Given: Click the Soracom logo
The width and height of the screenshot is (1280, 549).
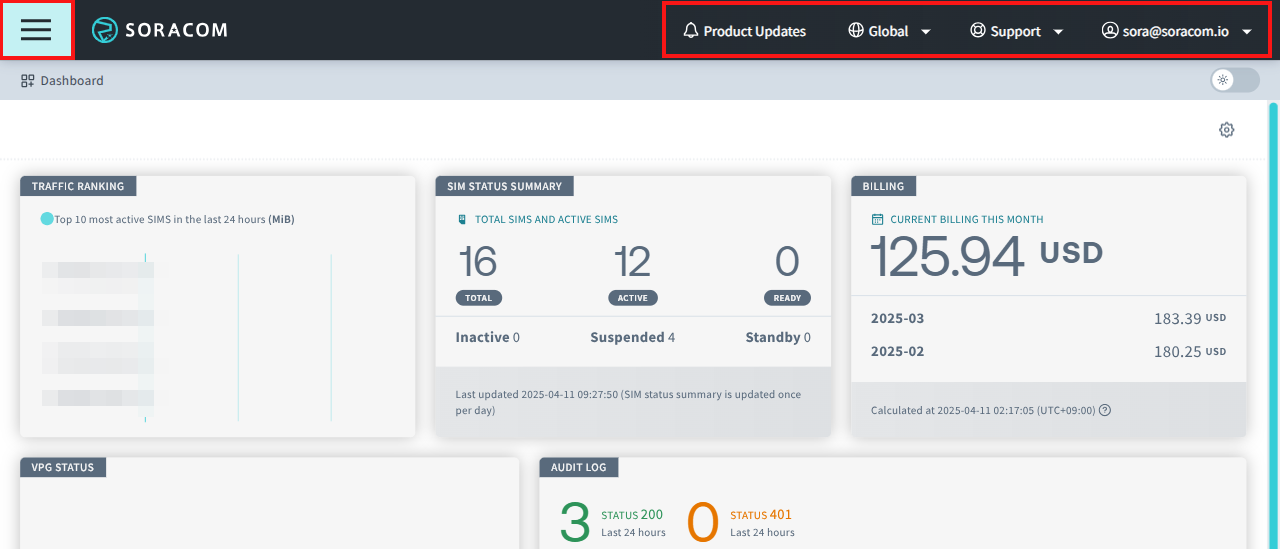Looking at the screenshot, I should [160, 30].
